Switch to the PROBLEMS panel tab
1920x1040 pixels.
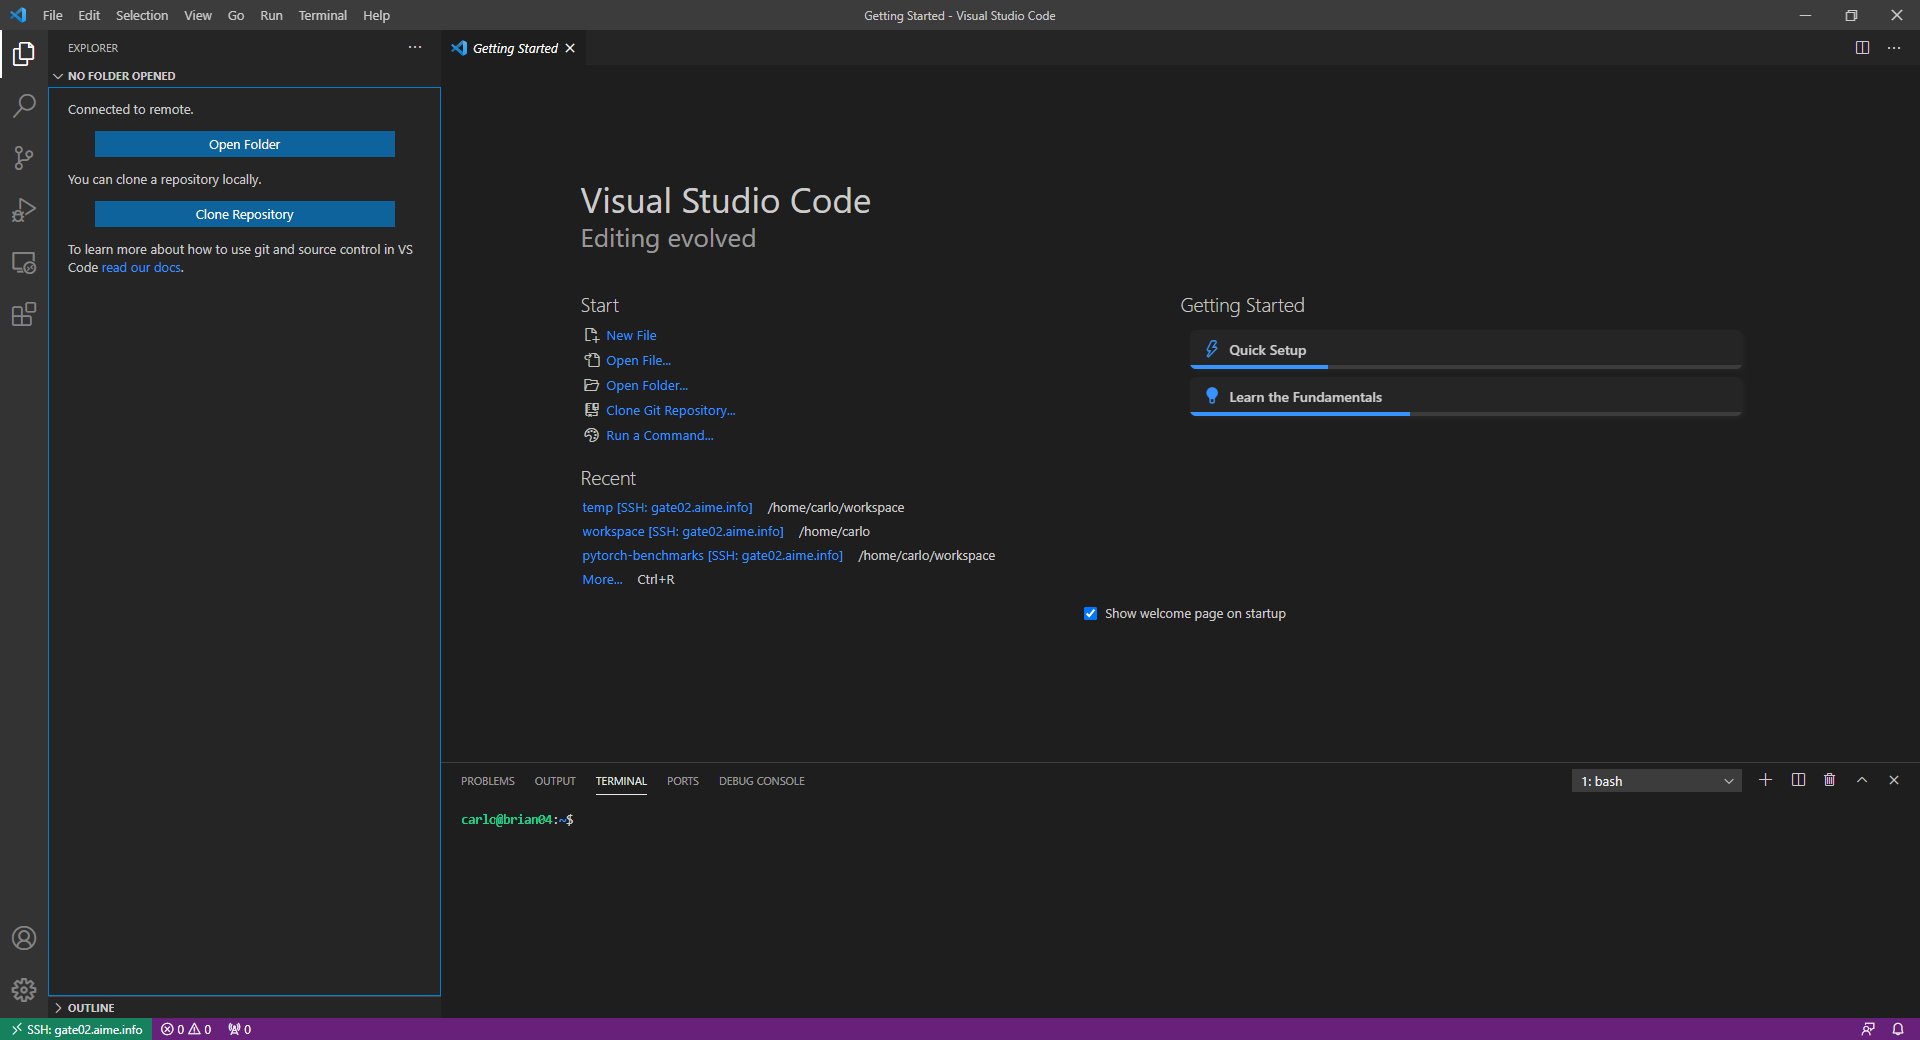pos(488,781)
